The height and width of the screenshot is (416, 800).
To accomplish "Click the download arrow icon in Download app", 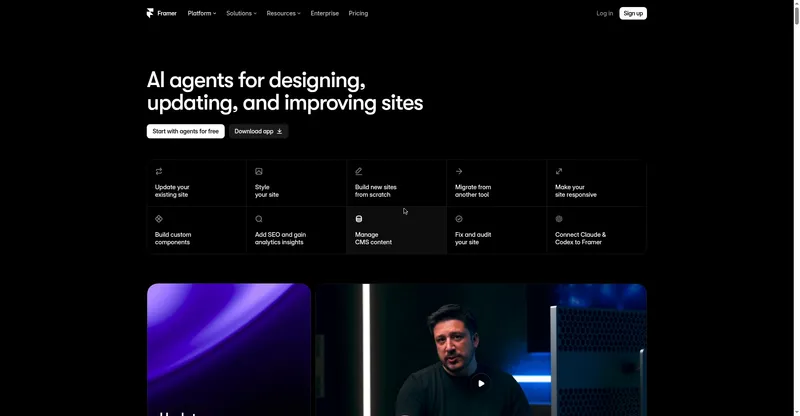I will point(280,131).
